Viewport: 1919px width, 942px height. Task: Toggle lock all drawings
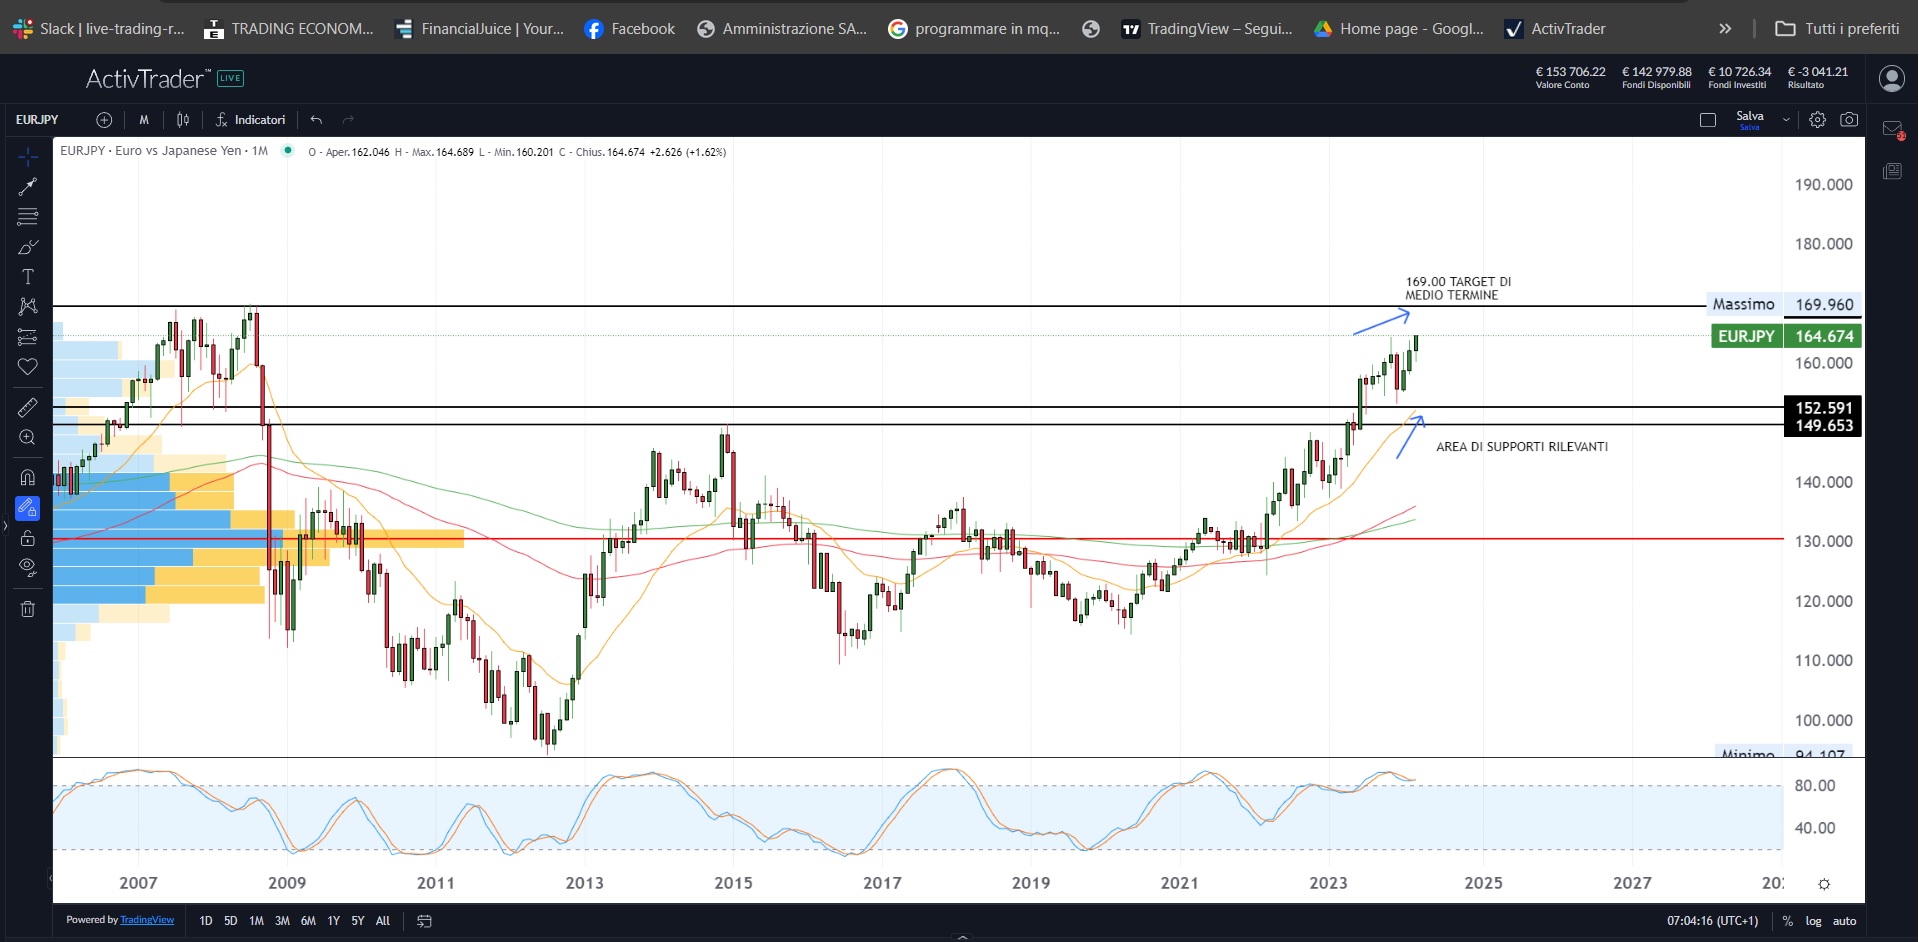click(x=28, y=539)
